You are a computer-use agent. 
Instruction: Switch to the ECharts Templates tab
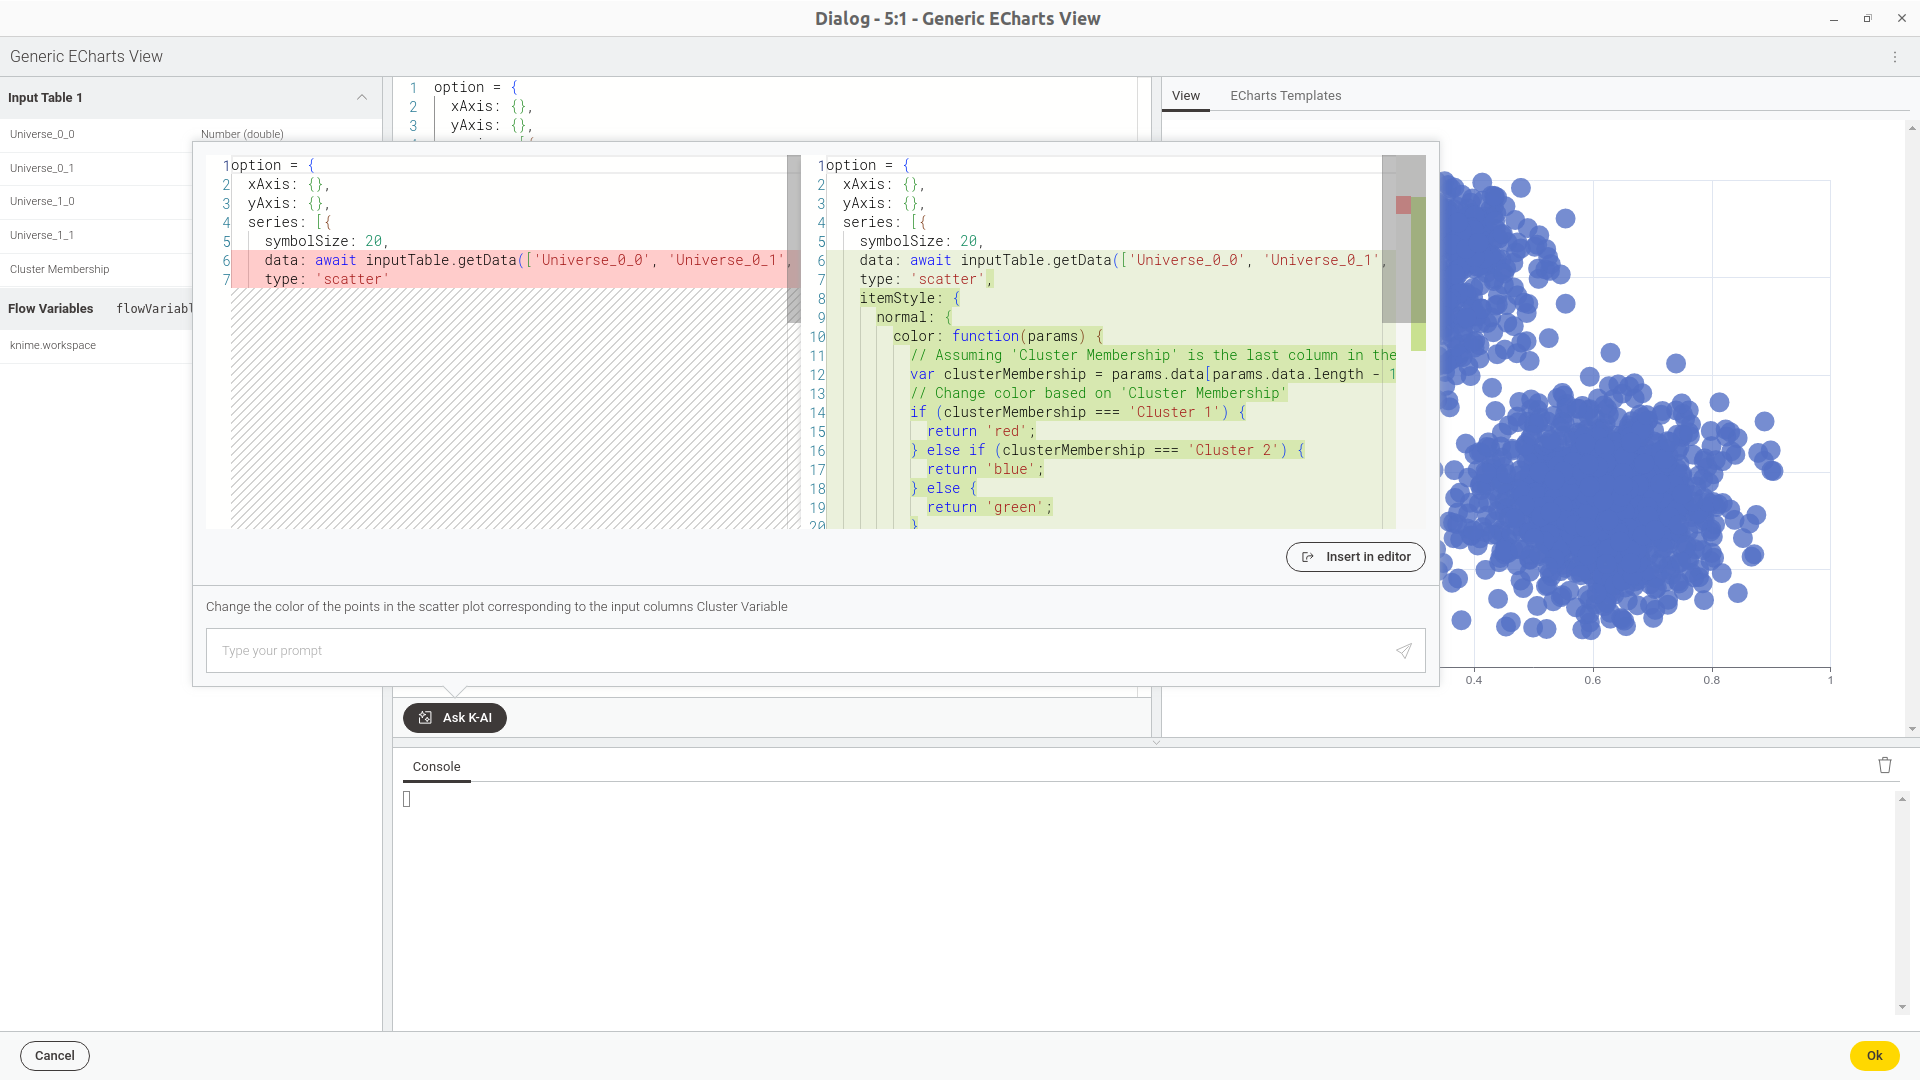point(1286,95)
